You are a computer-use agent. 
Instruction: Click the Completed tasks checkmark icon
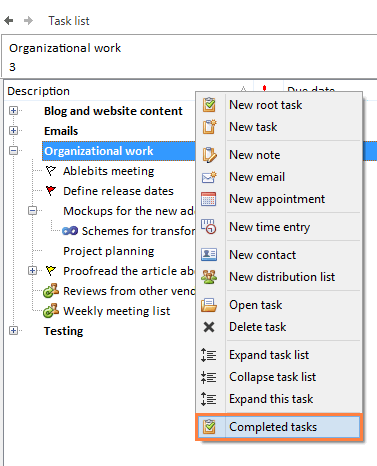(209, 427)
